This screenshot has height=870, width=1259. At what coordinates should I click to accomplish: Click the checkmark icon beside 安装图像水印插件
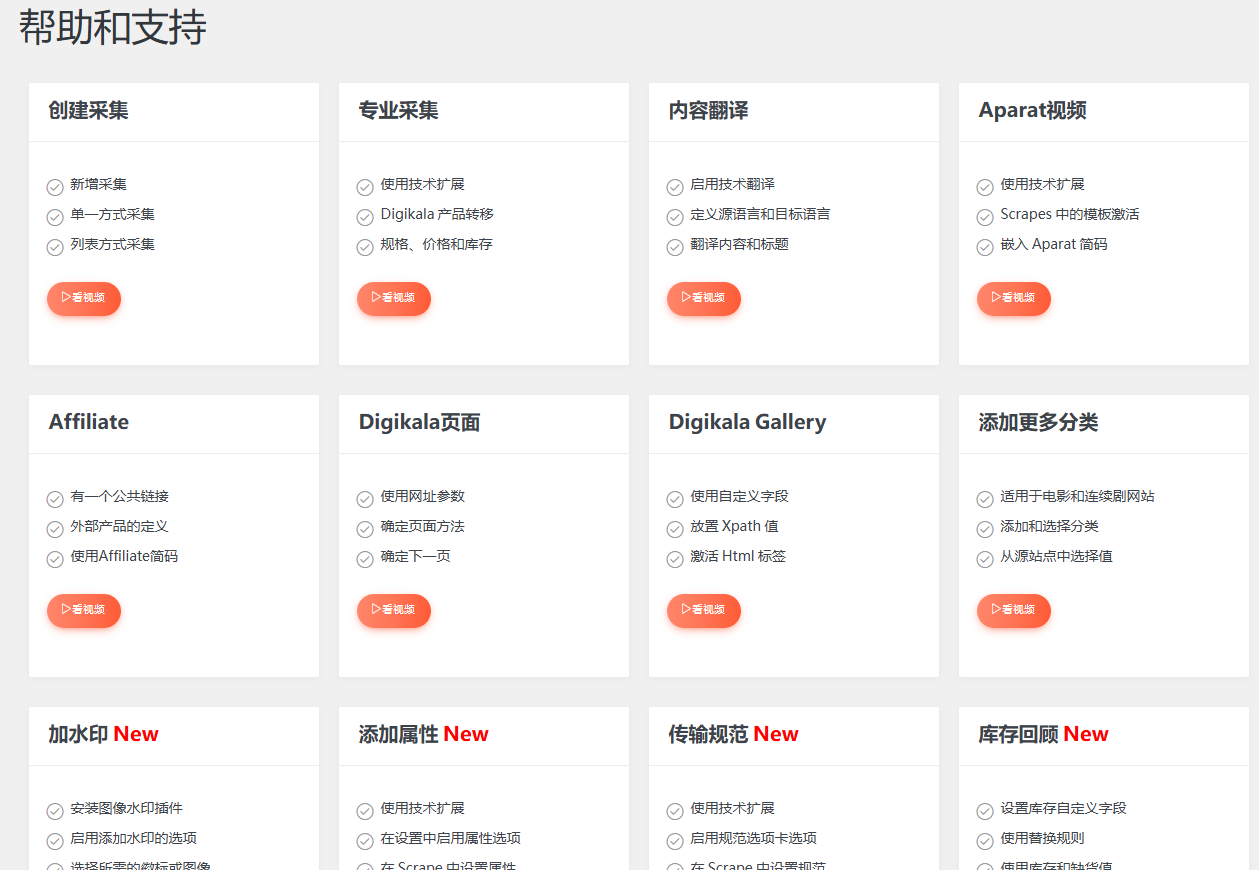tap(54, 809)
